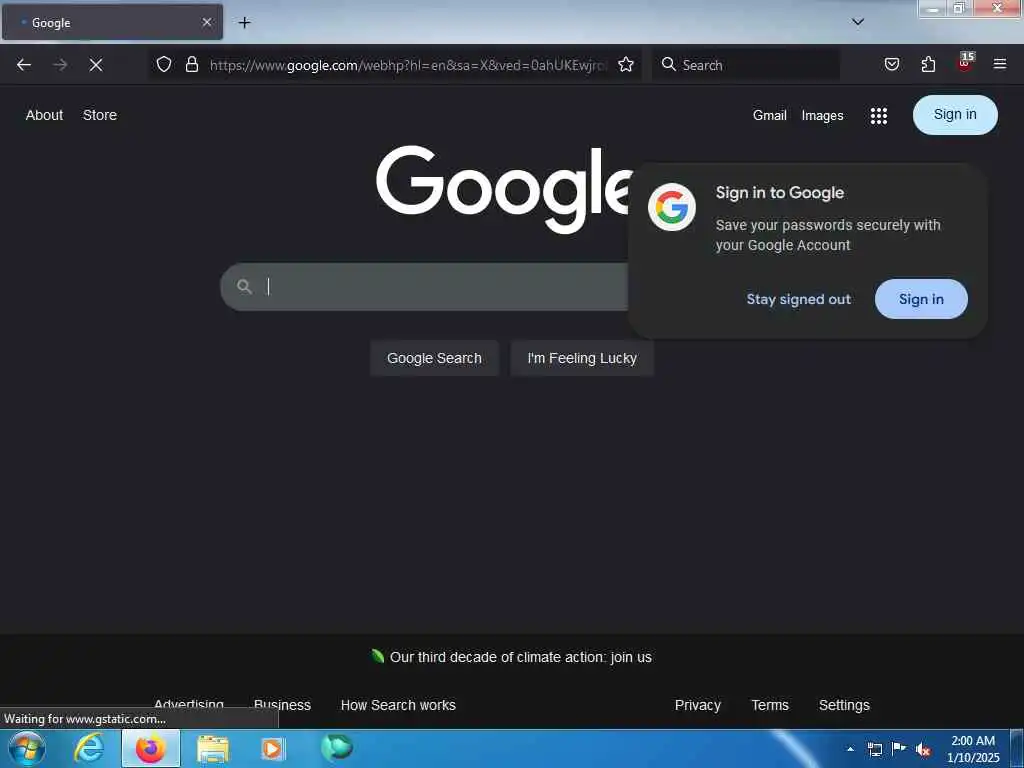Image resolution: width=1024 pixels, height=768 pixels.
Task: Open Action Center flag icon
Action: click(899, 749)
